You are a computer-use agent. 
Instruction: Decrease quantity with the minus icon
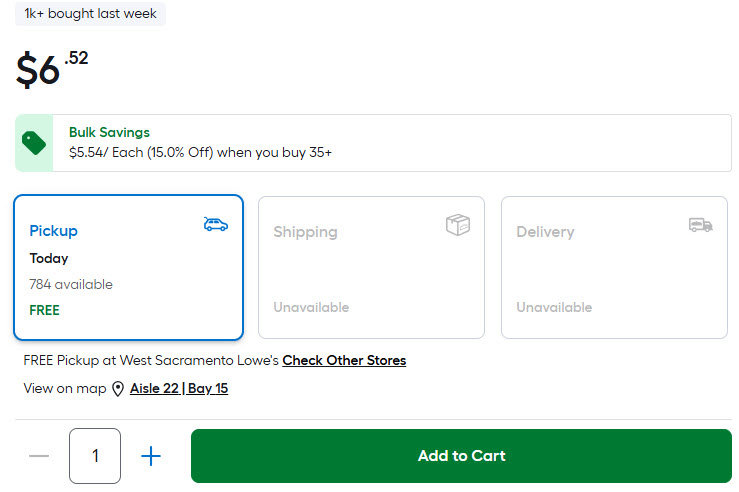click(x=39, y=456)
